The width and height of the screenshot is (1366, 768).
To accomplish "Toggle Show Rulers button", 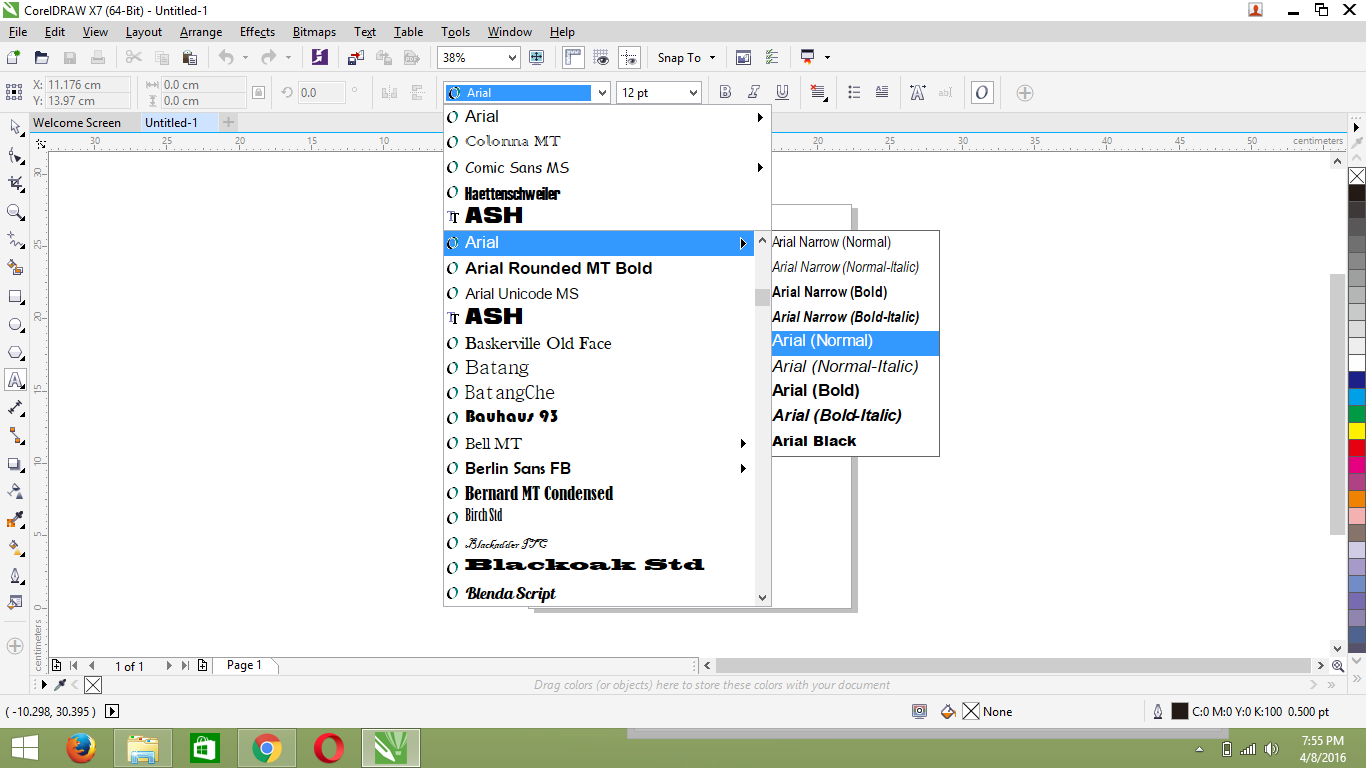I will [573, 58].
